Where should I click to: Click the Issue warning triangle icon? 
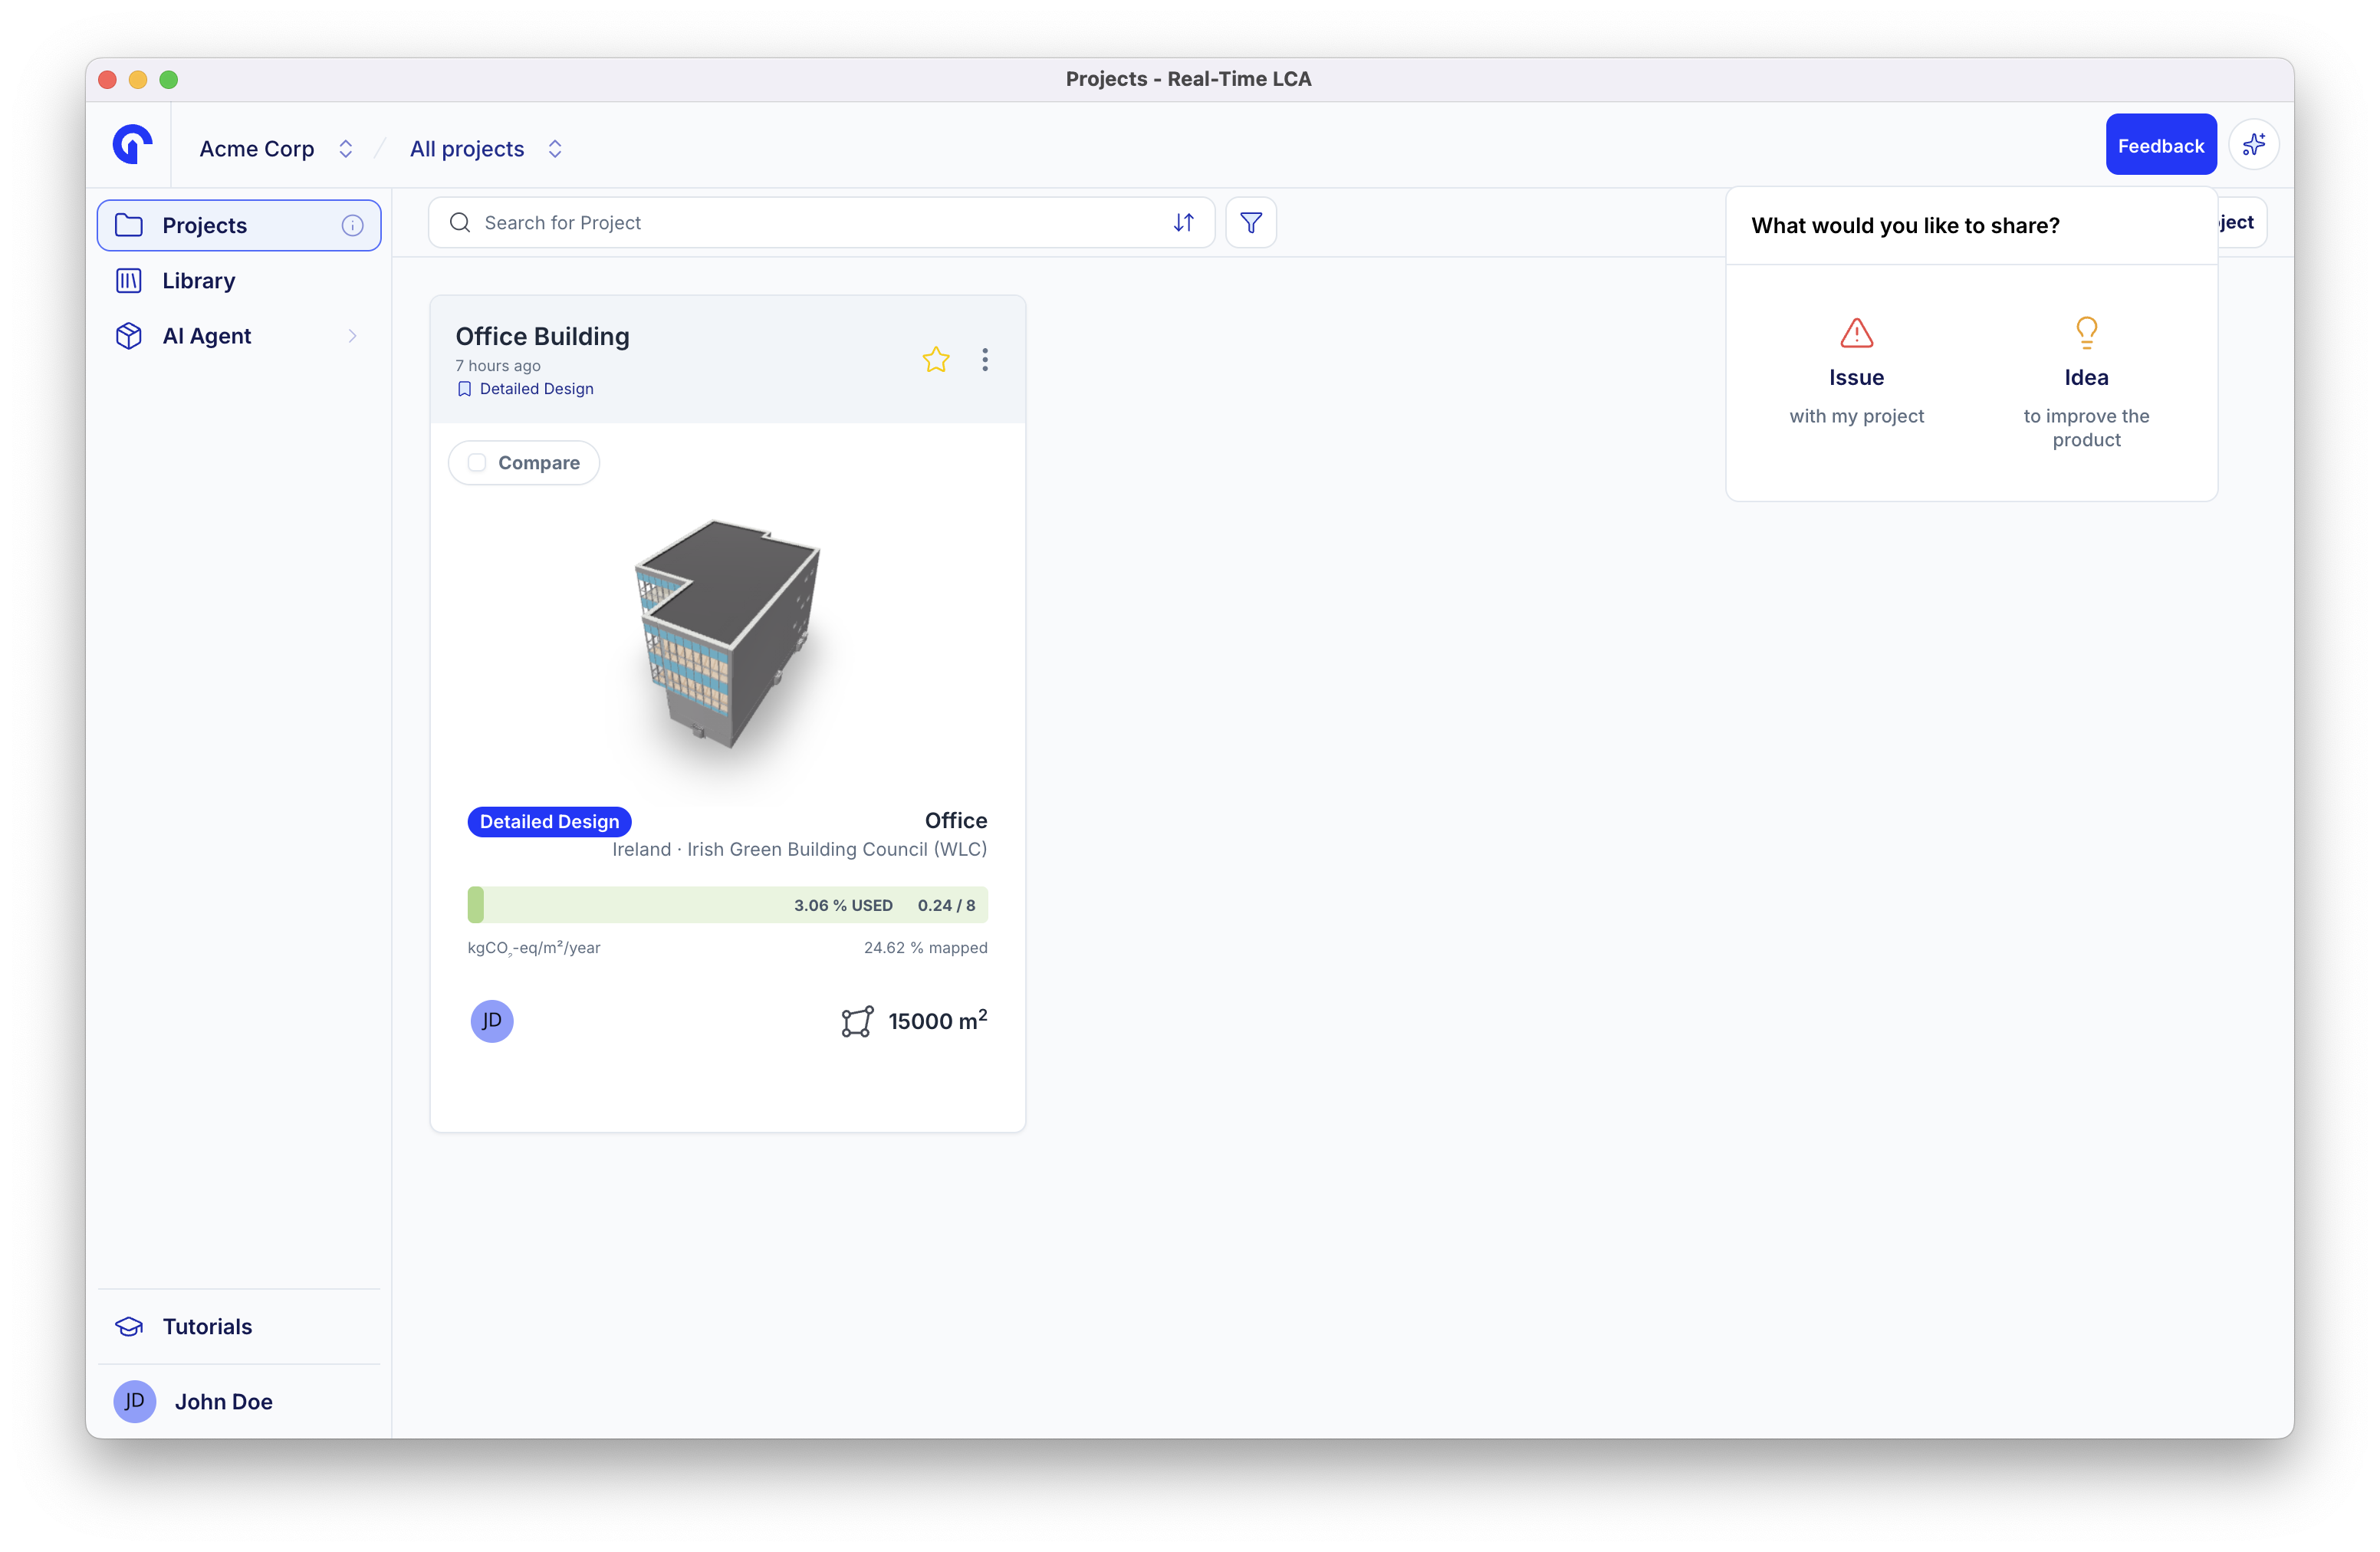pos(1856,332)
